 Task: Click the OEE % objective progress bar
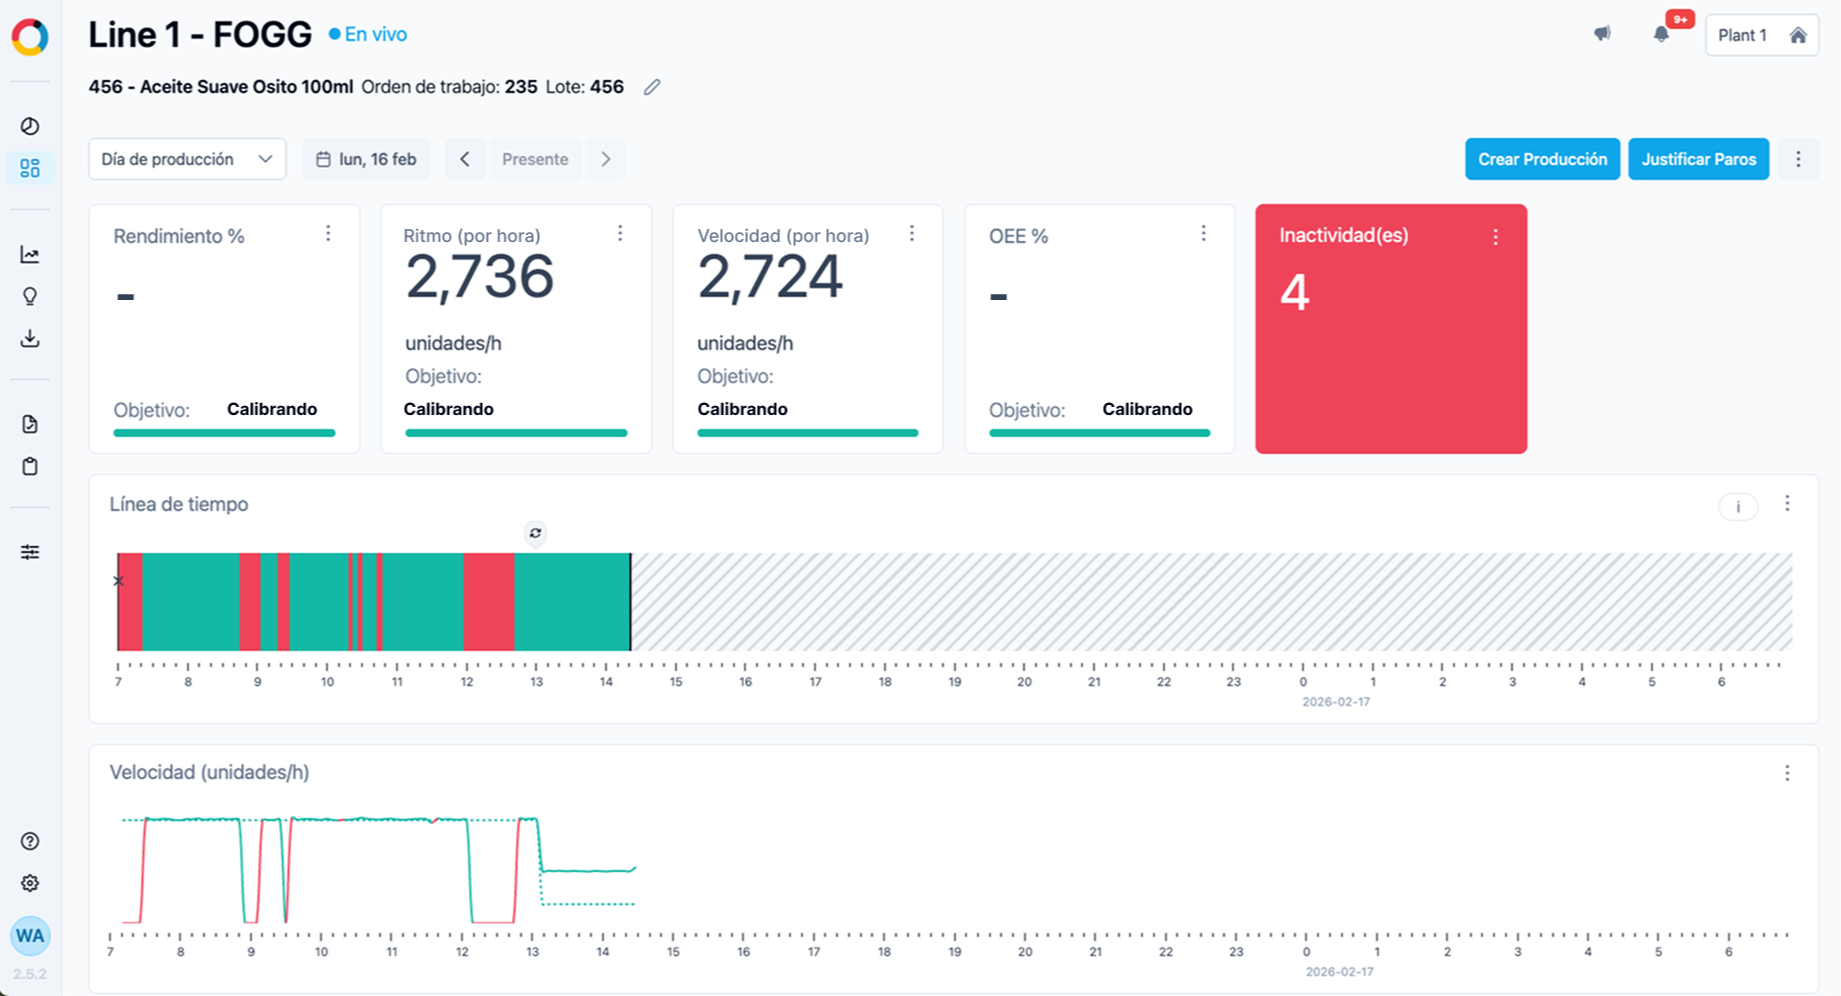[x=1100, y=433]
